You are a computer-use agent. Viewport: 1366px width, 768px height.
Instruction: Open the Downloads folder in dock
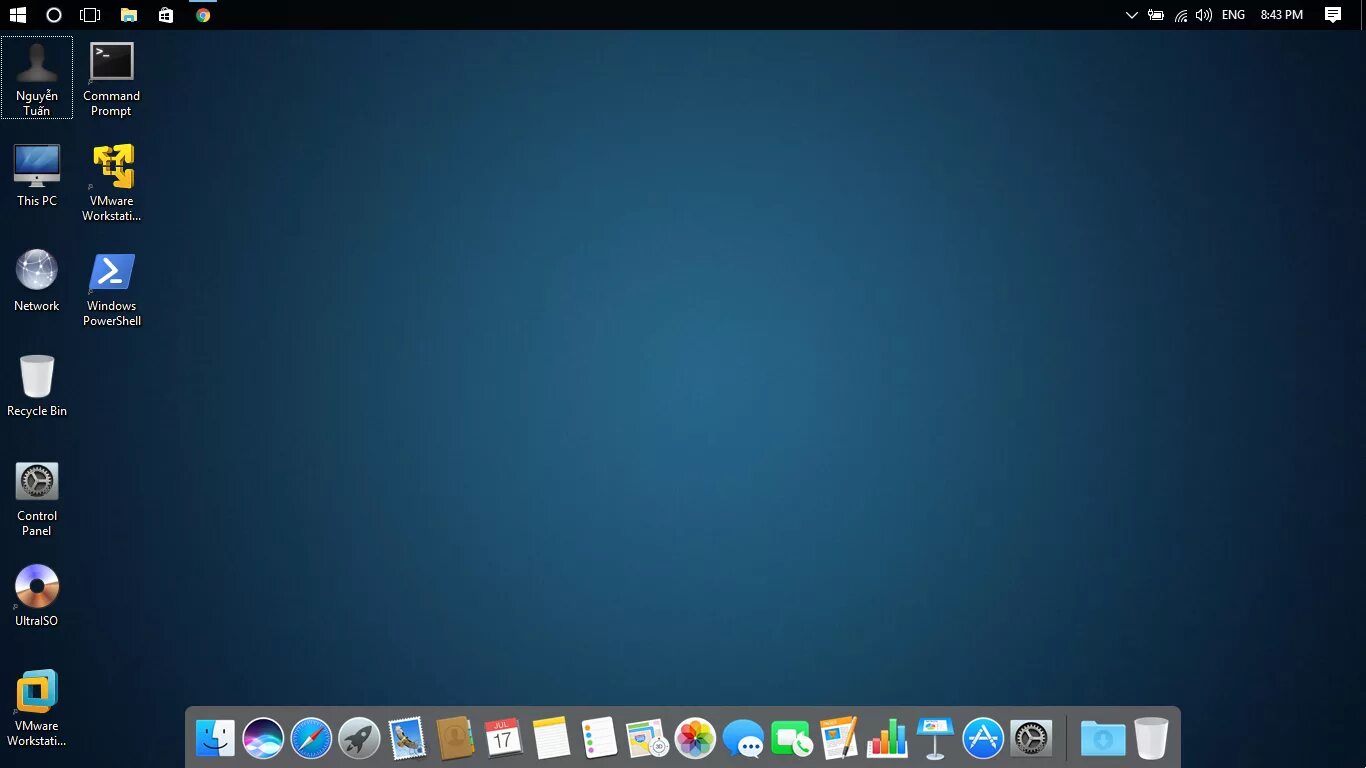coord(1103,739)
